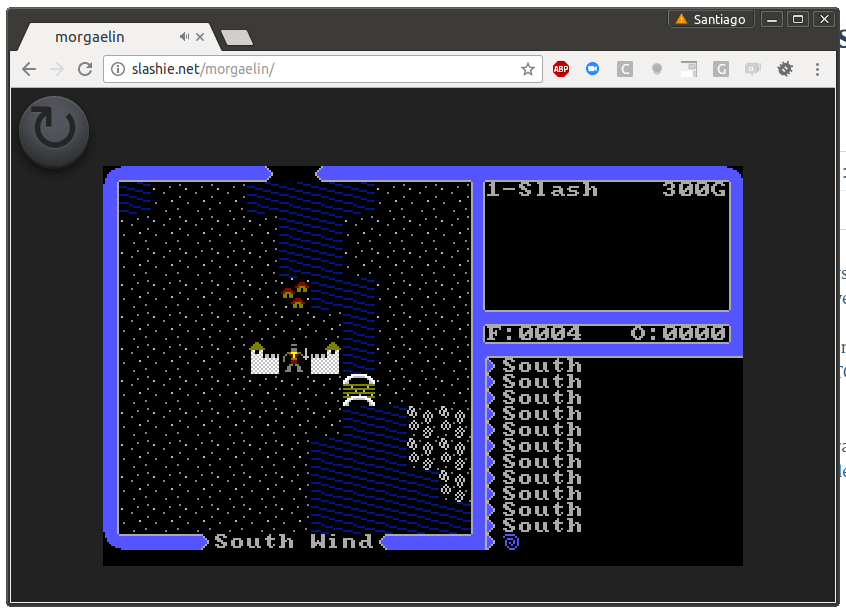846x616 pixels.
Task: Go back using the browser back arrow
Action: pyautogui.click(x=29, y=69)
